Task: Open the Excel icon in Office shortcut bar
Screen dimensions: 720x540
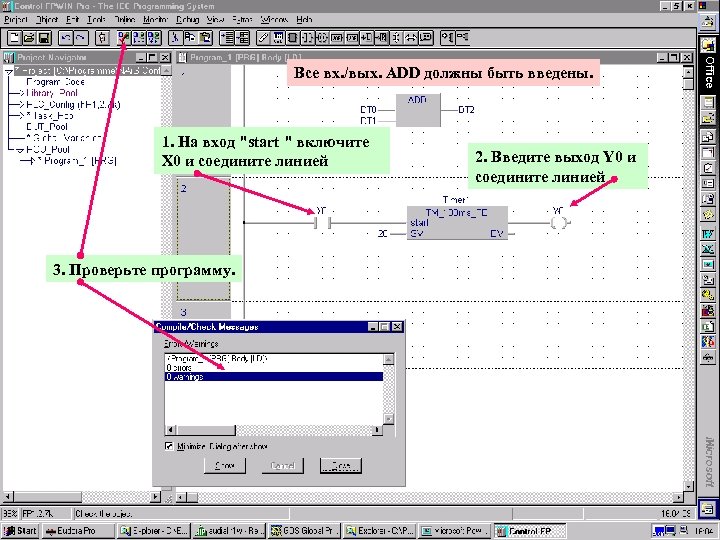Action: point(708,249)
